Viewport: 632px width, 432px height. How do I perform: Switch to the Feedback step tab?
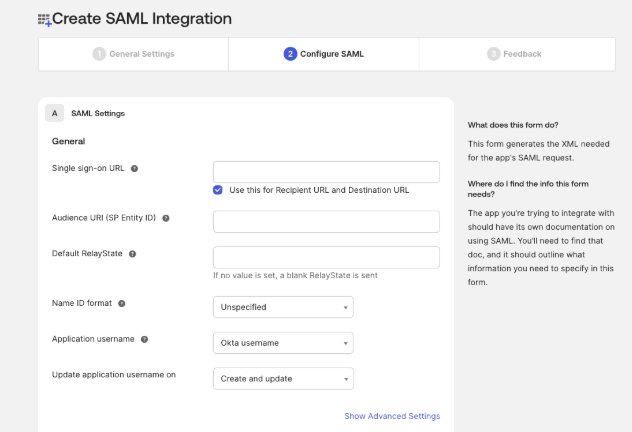517,54
